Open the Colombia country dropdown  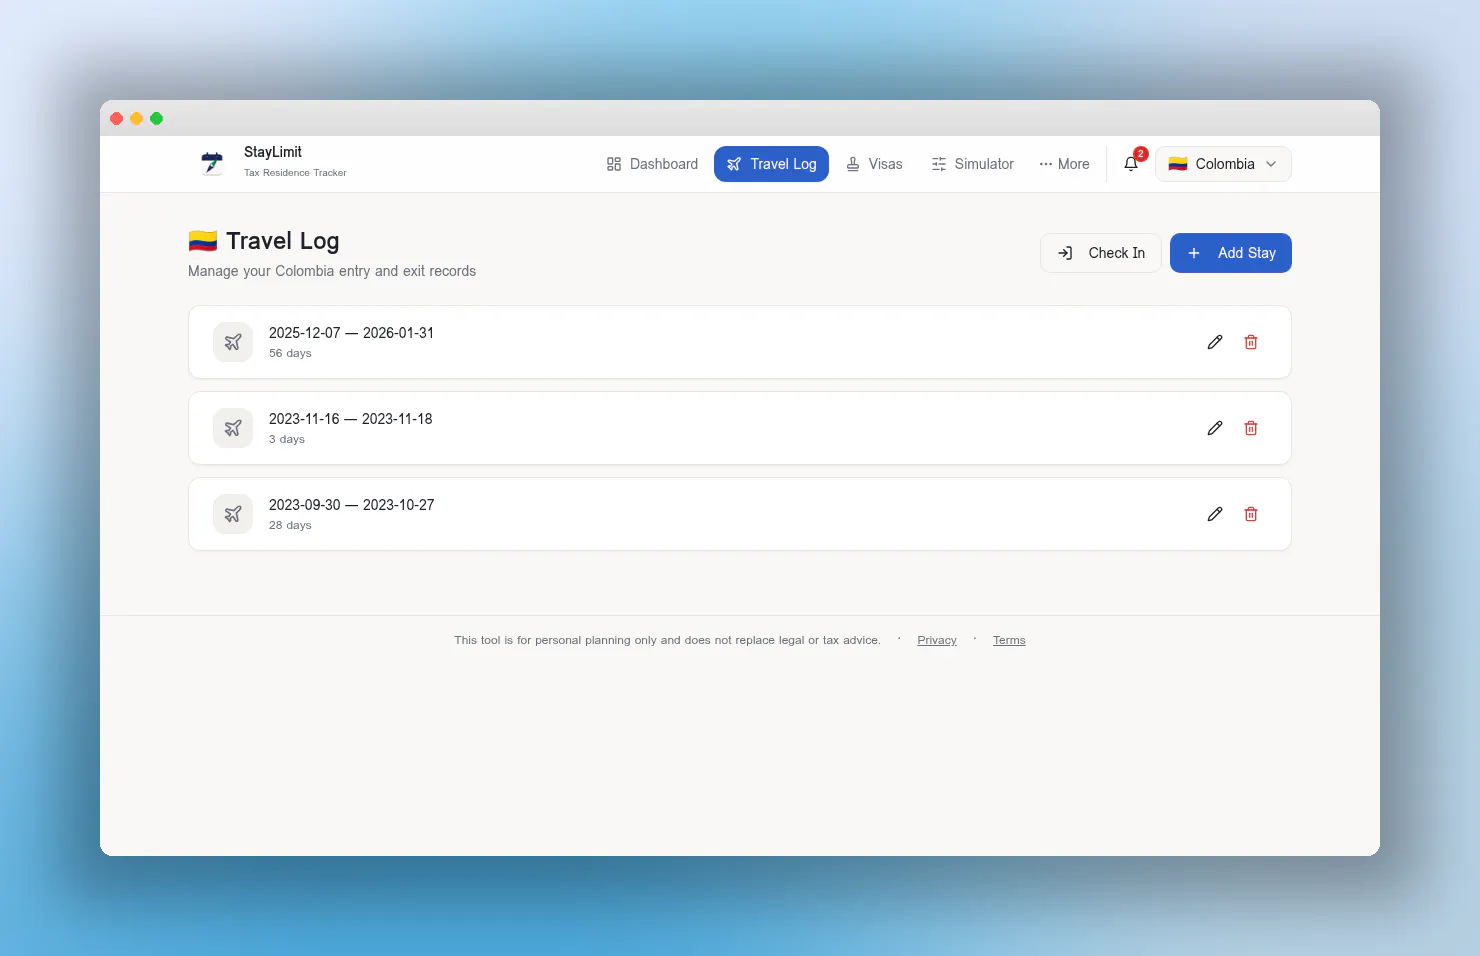[1223, 164]
